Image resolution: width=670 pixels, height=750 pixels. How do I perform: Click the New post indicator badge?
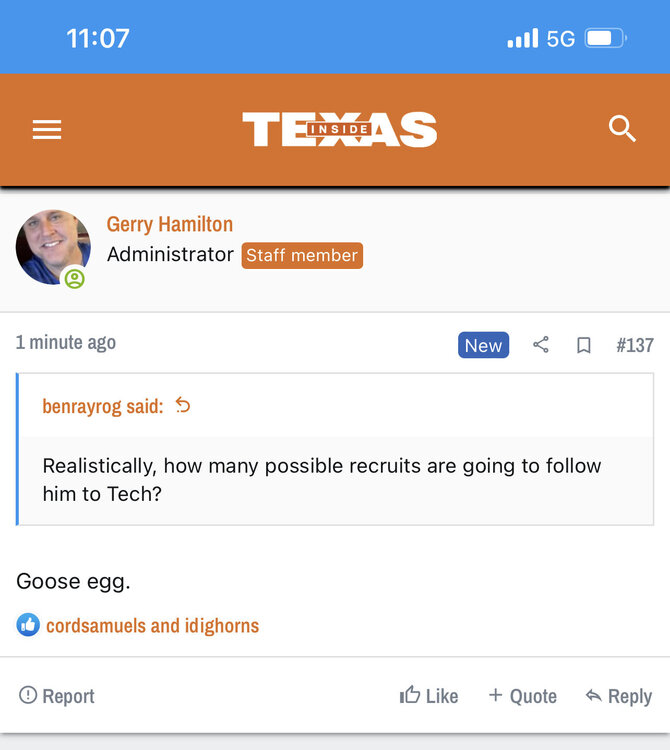click(x=483, y=345)
